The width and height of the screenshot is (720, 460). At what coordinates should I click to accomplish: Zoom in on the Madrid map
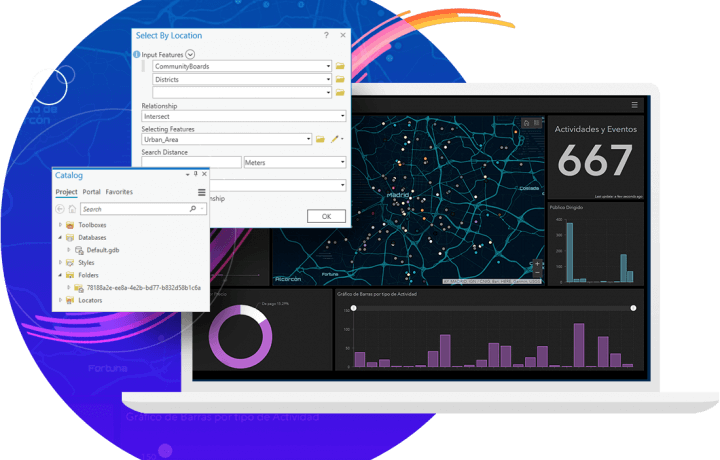point(537,264)
